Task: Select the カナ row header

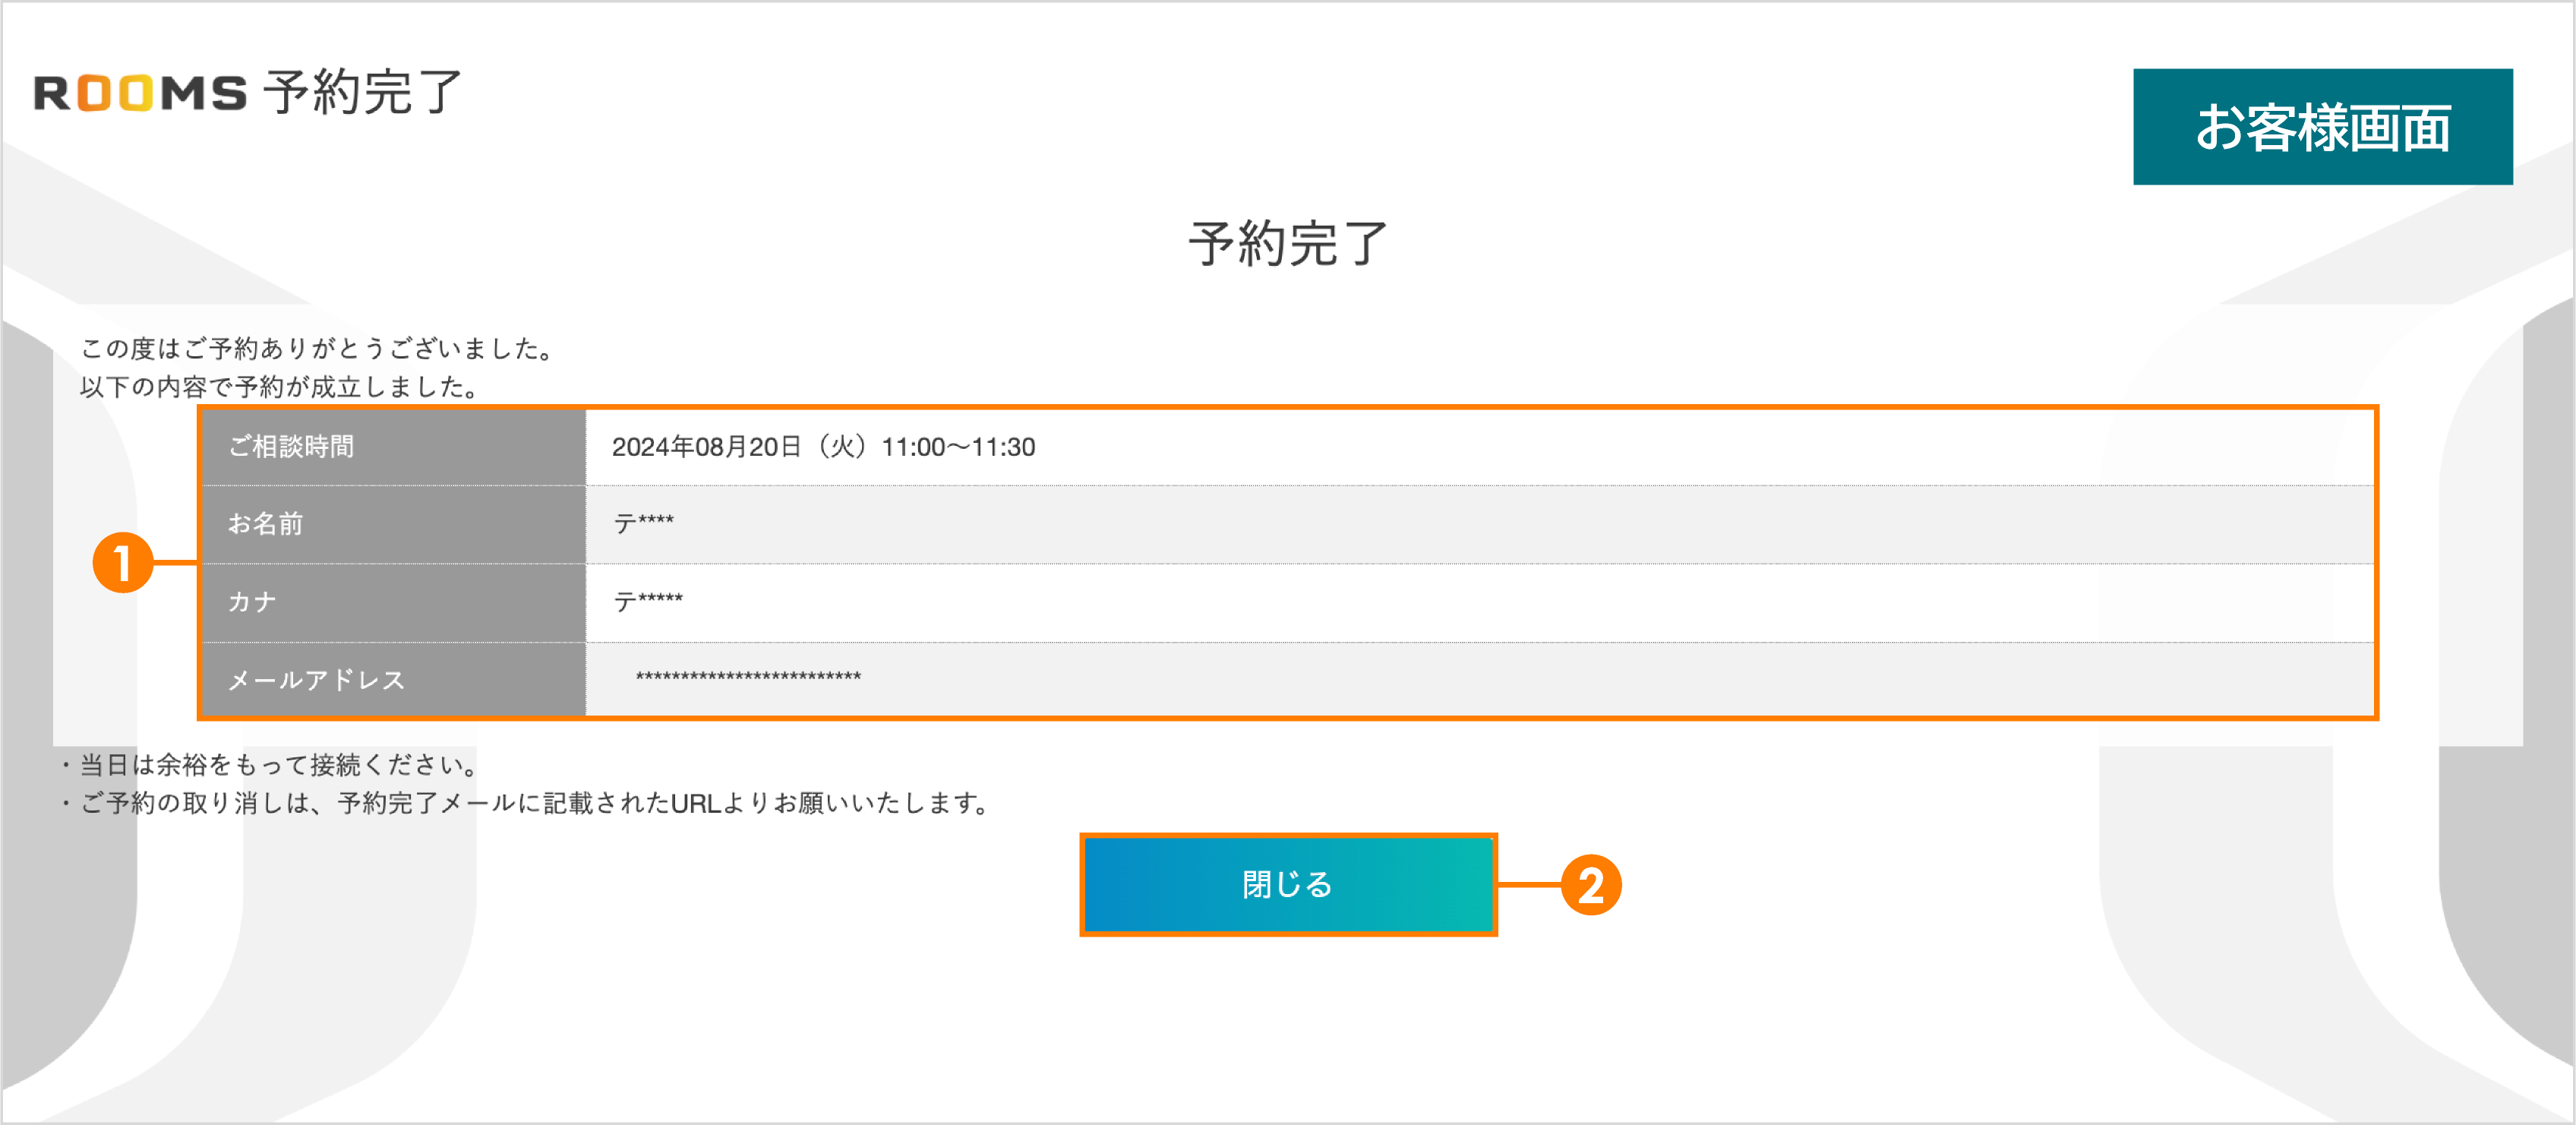Action: click(x=252, y=601)
